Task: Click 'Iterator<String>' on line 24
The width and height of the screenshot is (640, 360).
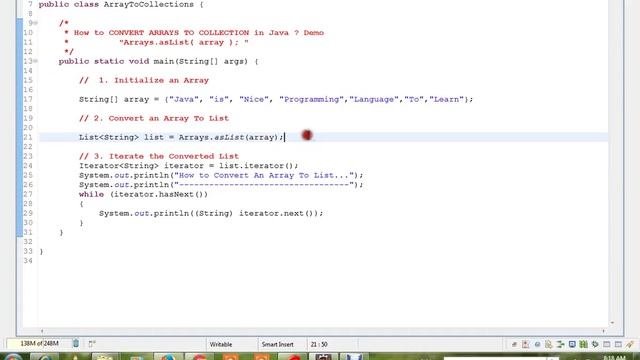Action: click(x=119, y=166)
